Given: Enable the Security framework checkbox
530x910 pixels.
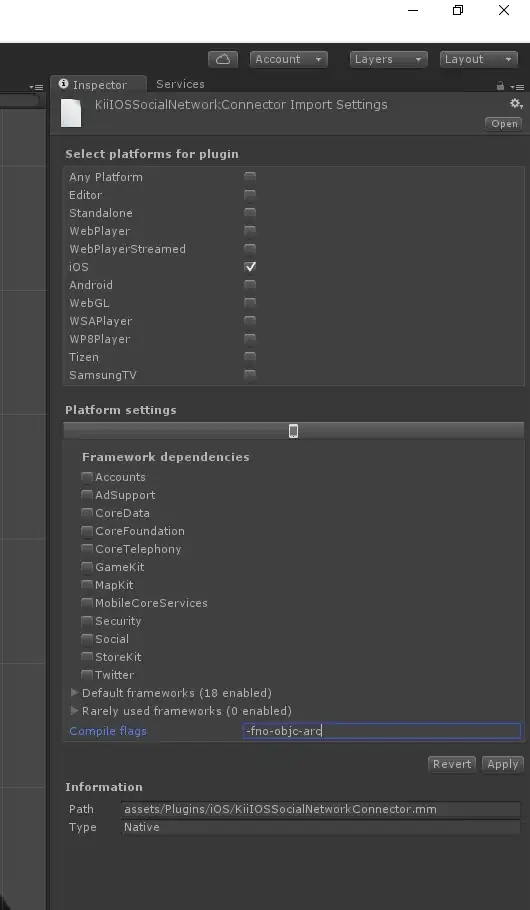Looking at the screenshot, I should 87,621.
